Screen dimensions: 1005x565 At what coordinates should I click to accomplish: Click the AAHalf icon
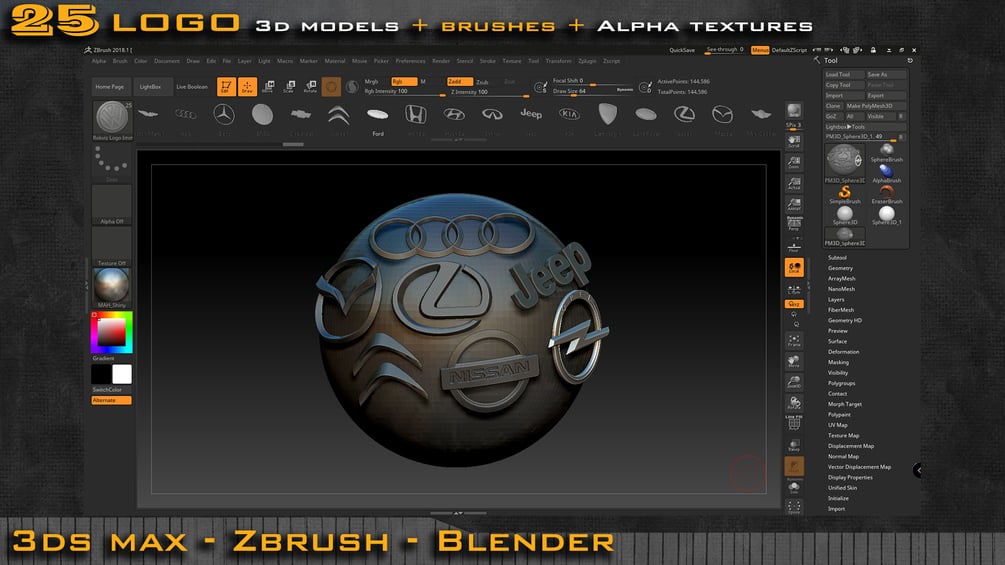pyautogui.click(x=794, y=205)
